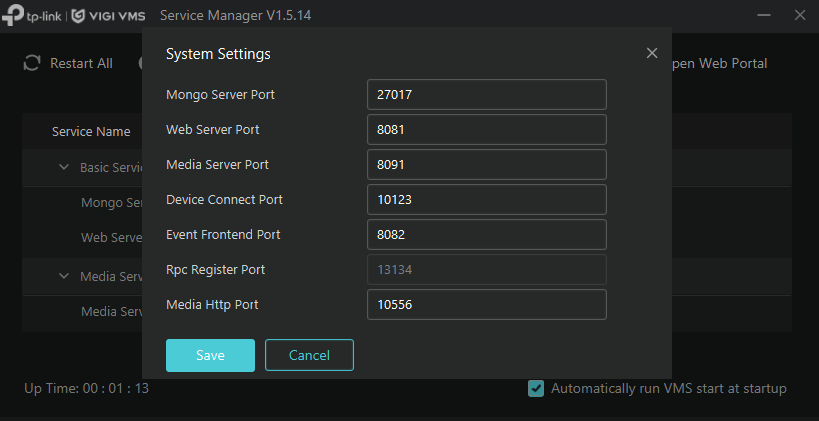Focus the Device Connect Port field

(486, 200)
